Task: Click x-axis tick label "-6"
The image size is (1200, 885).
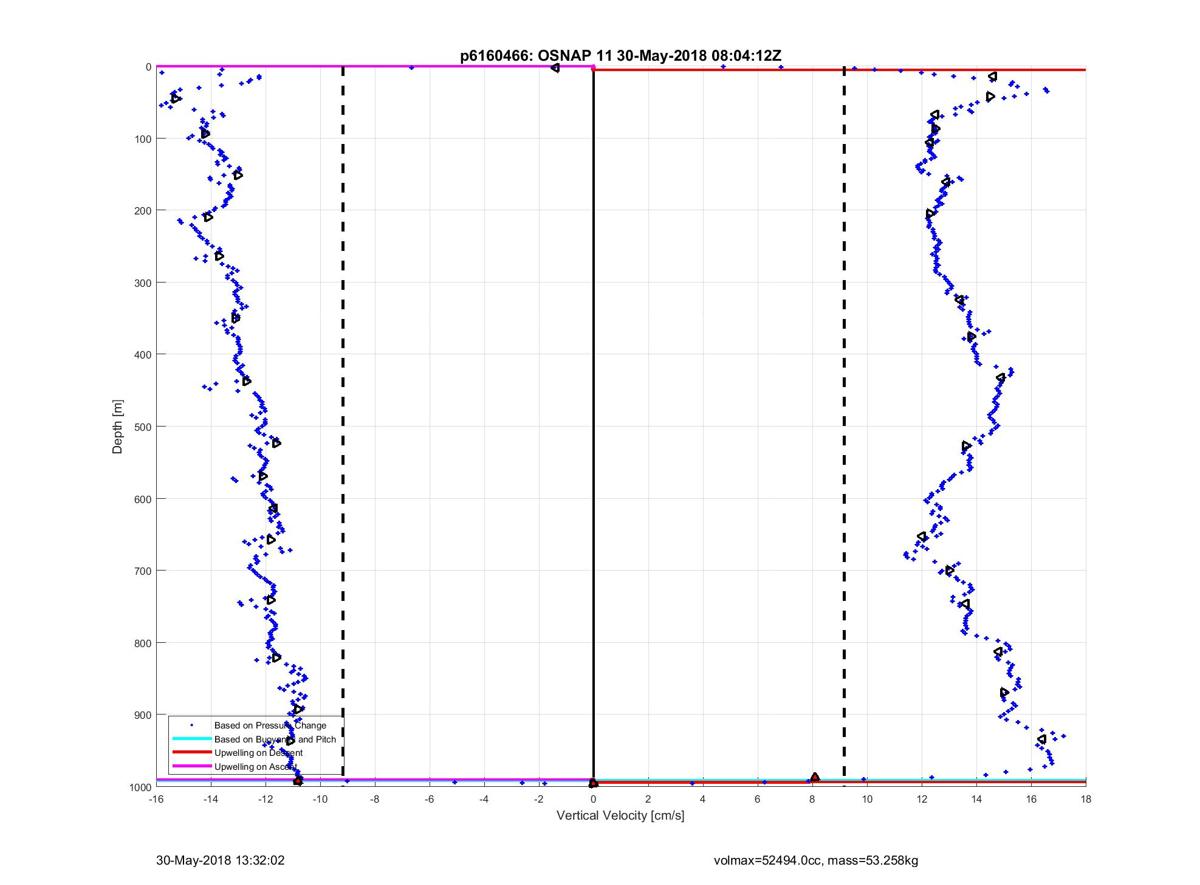Action: (x=430, y=799)
